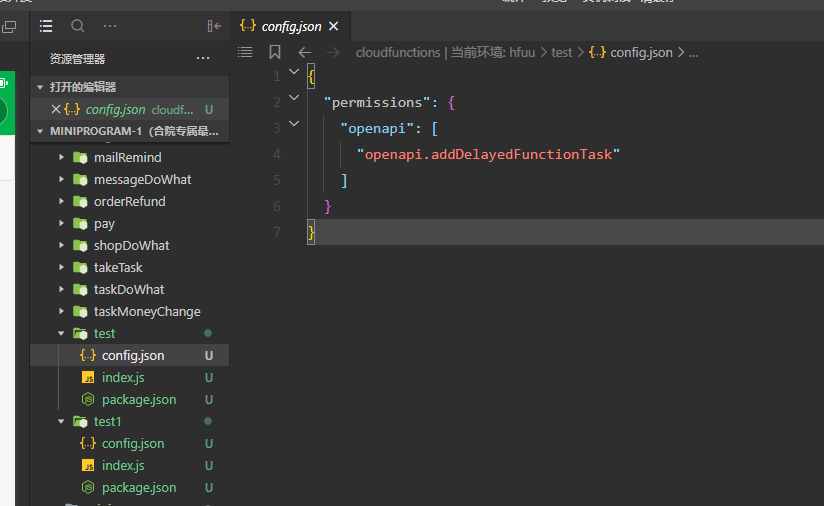Open the explorer list view icon
Viewport: 824px width, 506px height.
[46, 26]
